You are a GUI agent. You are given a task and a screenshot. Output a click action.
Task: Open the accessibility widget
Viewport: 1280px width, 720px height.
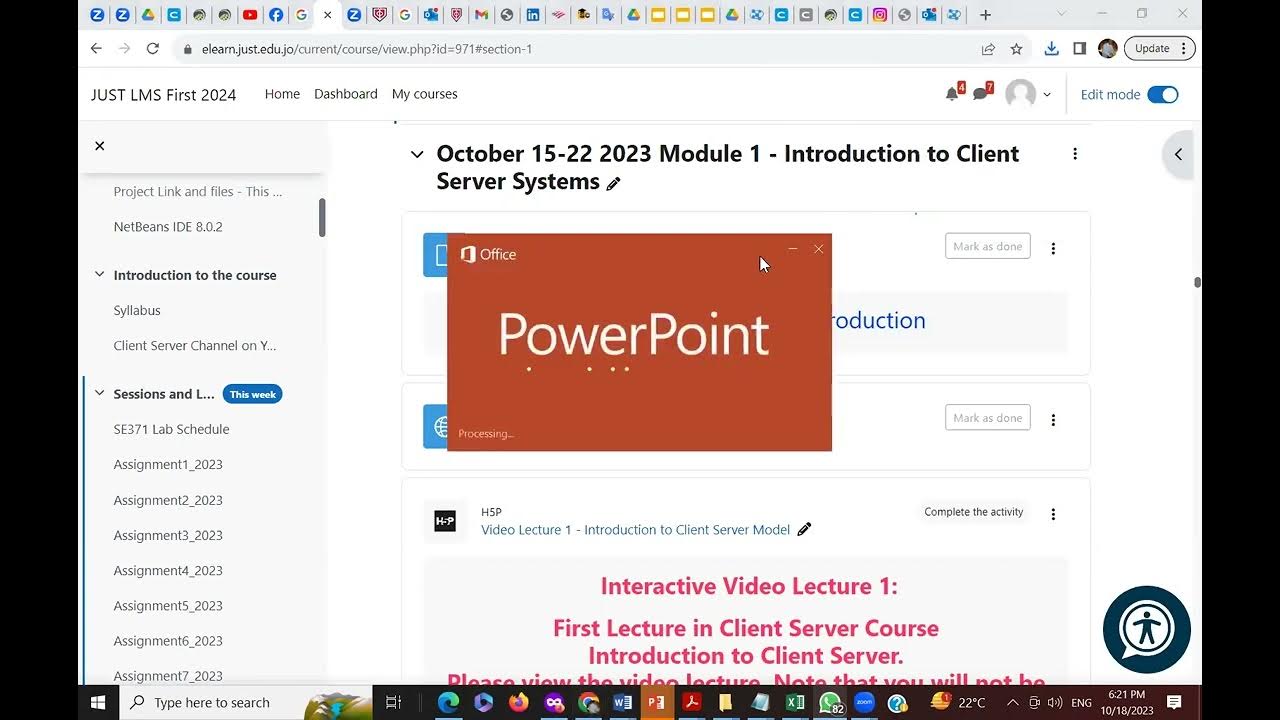(x=1146, y=629)
